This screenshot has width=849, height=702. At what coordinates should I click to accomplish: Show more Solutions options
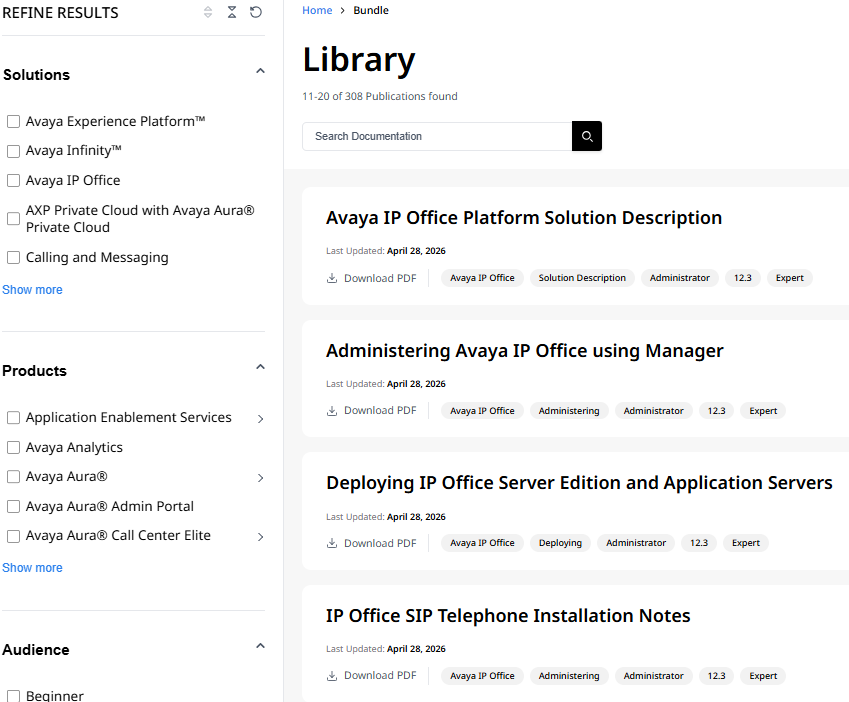pyautogui.click(x=32, y=290)
